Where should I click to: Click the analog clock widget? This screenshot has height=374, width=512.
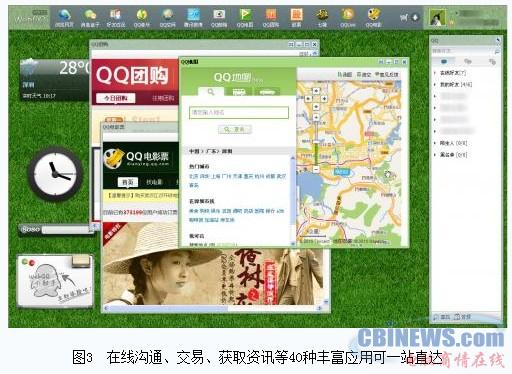coord(56,175)
